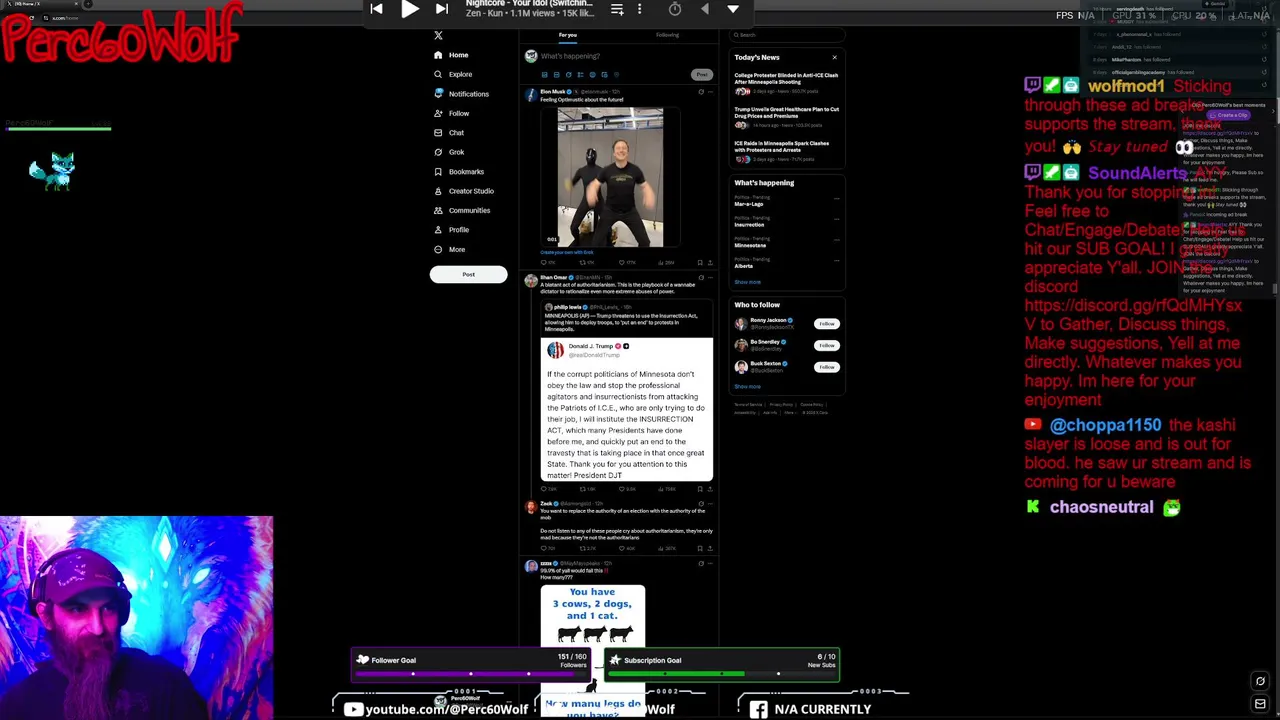Switch to the Following tab
Screen dimensions: 1280x720
click(x=667, y=35)
